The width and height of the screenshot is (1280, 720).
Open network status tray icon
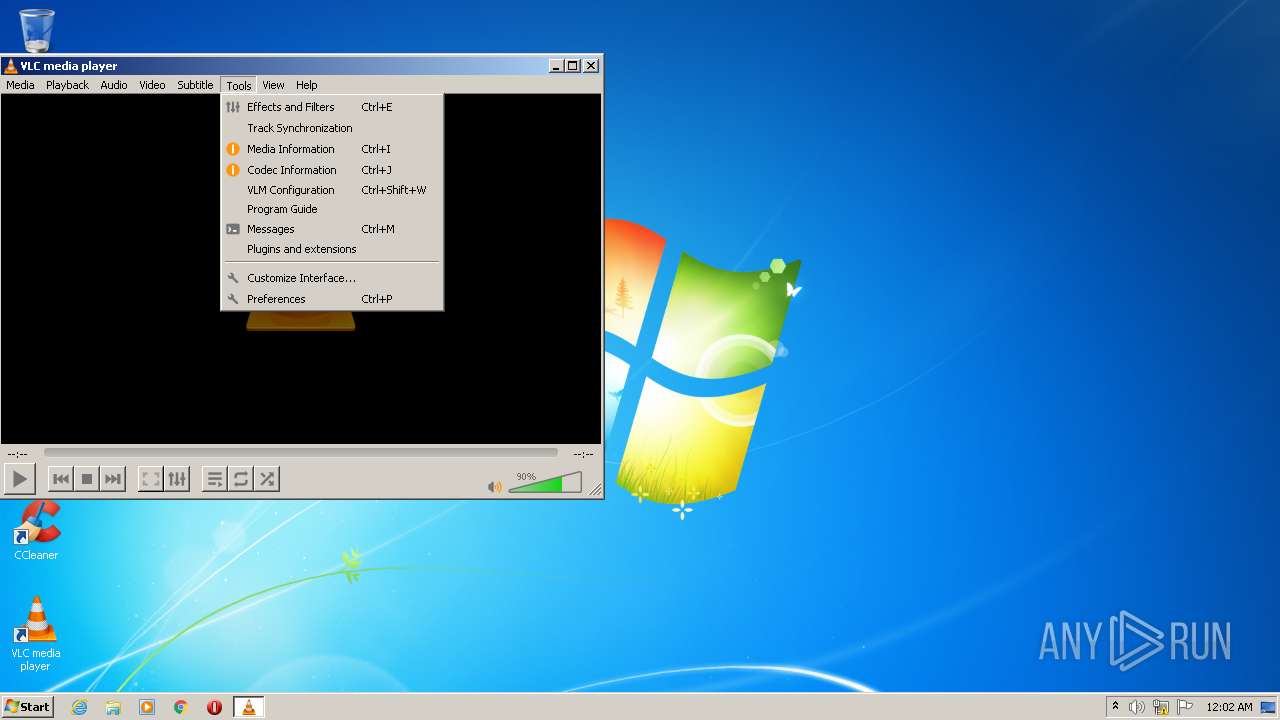[1161, 707]
